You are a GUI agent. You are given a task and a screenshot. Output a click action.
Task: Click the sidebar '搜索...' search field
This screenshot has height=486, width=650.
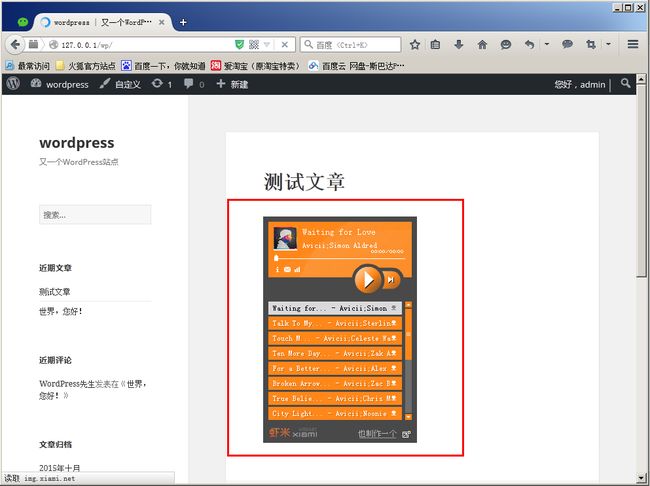(95, 215)
